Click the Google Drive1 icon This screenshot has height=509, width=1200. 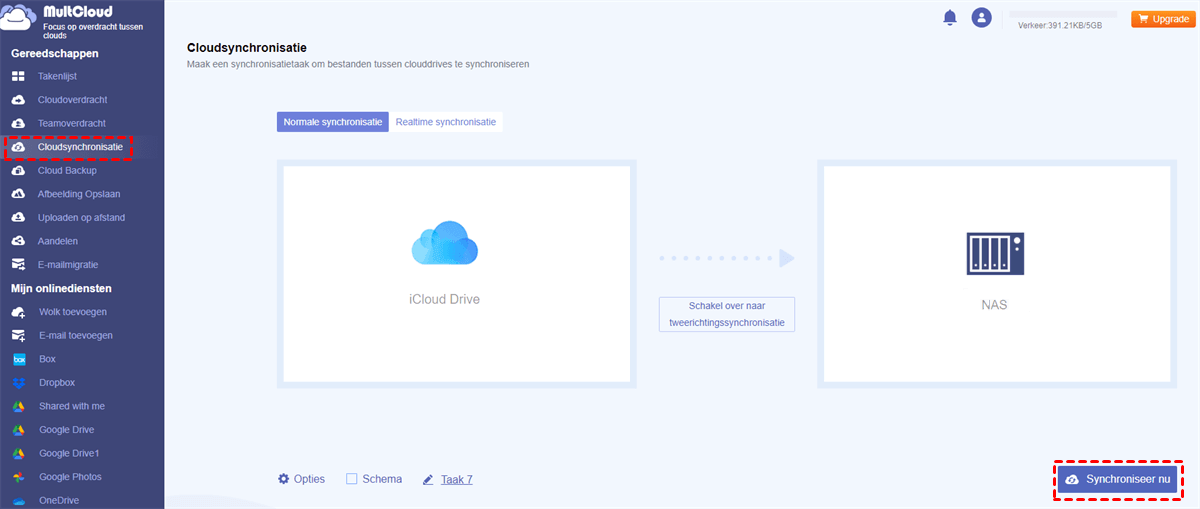click(x=18, y=453)
